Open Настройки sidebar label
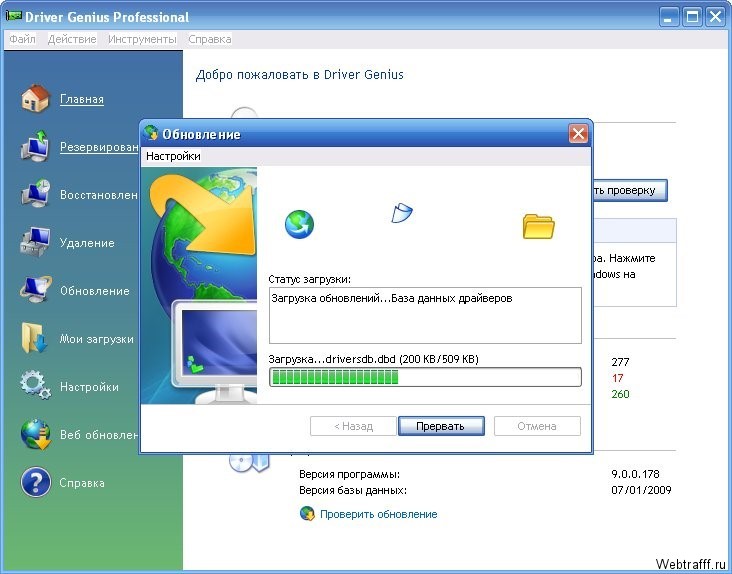The height and width of the screenshot is (574, 732). [89, 387]
